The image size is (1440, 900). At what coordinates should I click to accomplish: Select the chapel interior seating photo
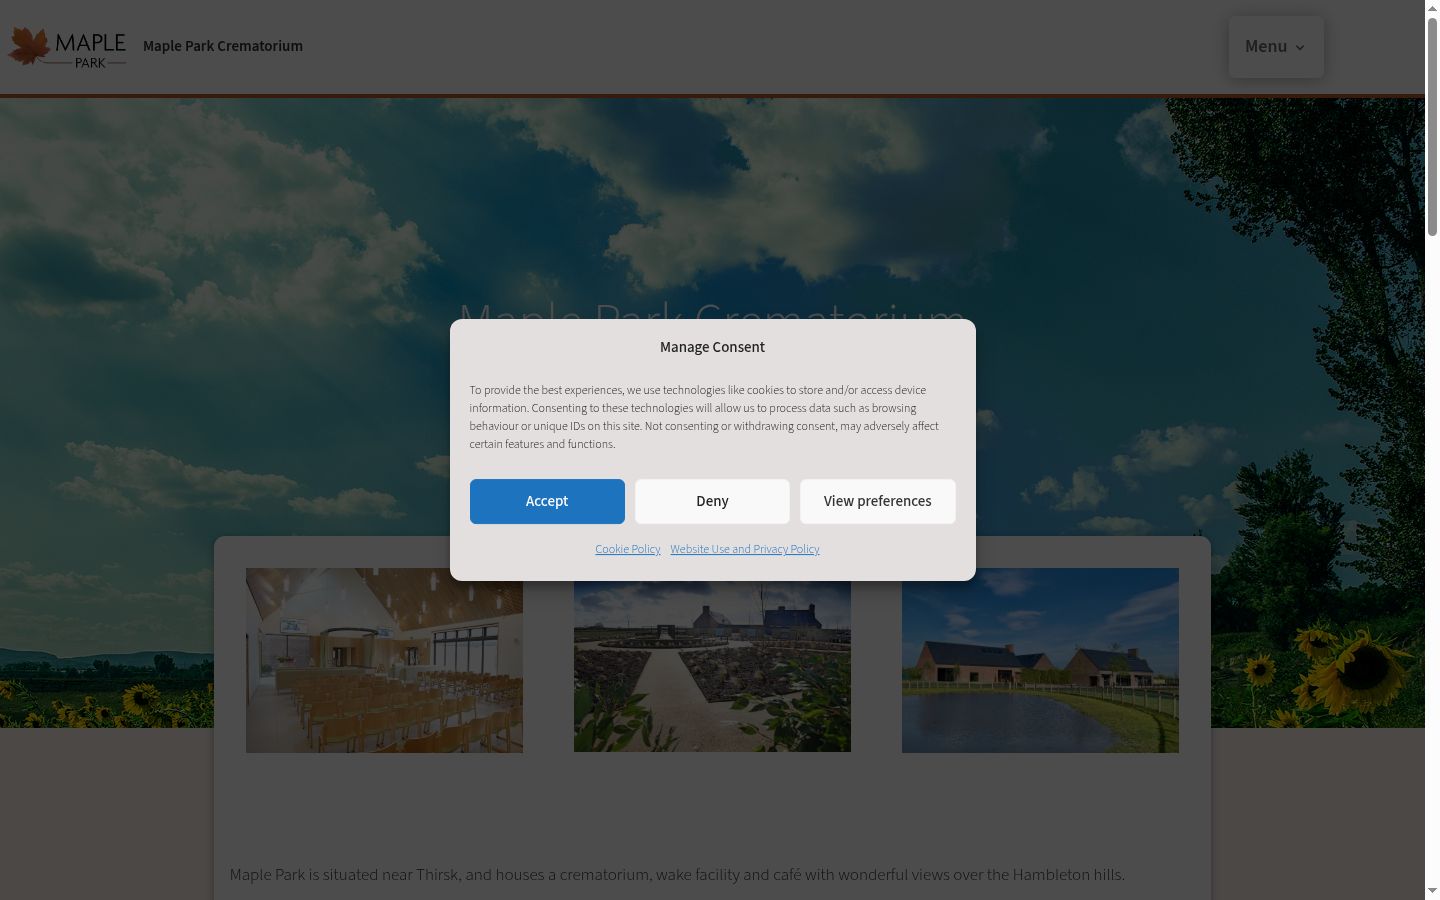coord(384,660)
